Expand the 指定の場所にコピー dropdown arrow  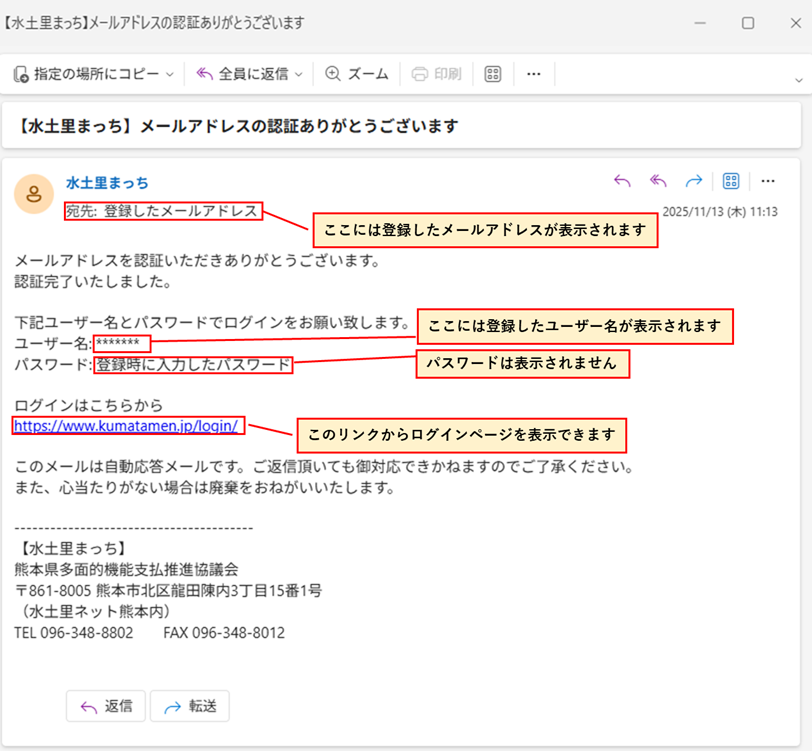[x=170, y=74]
